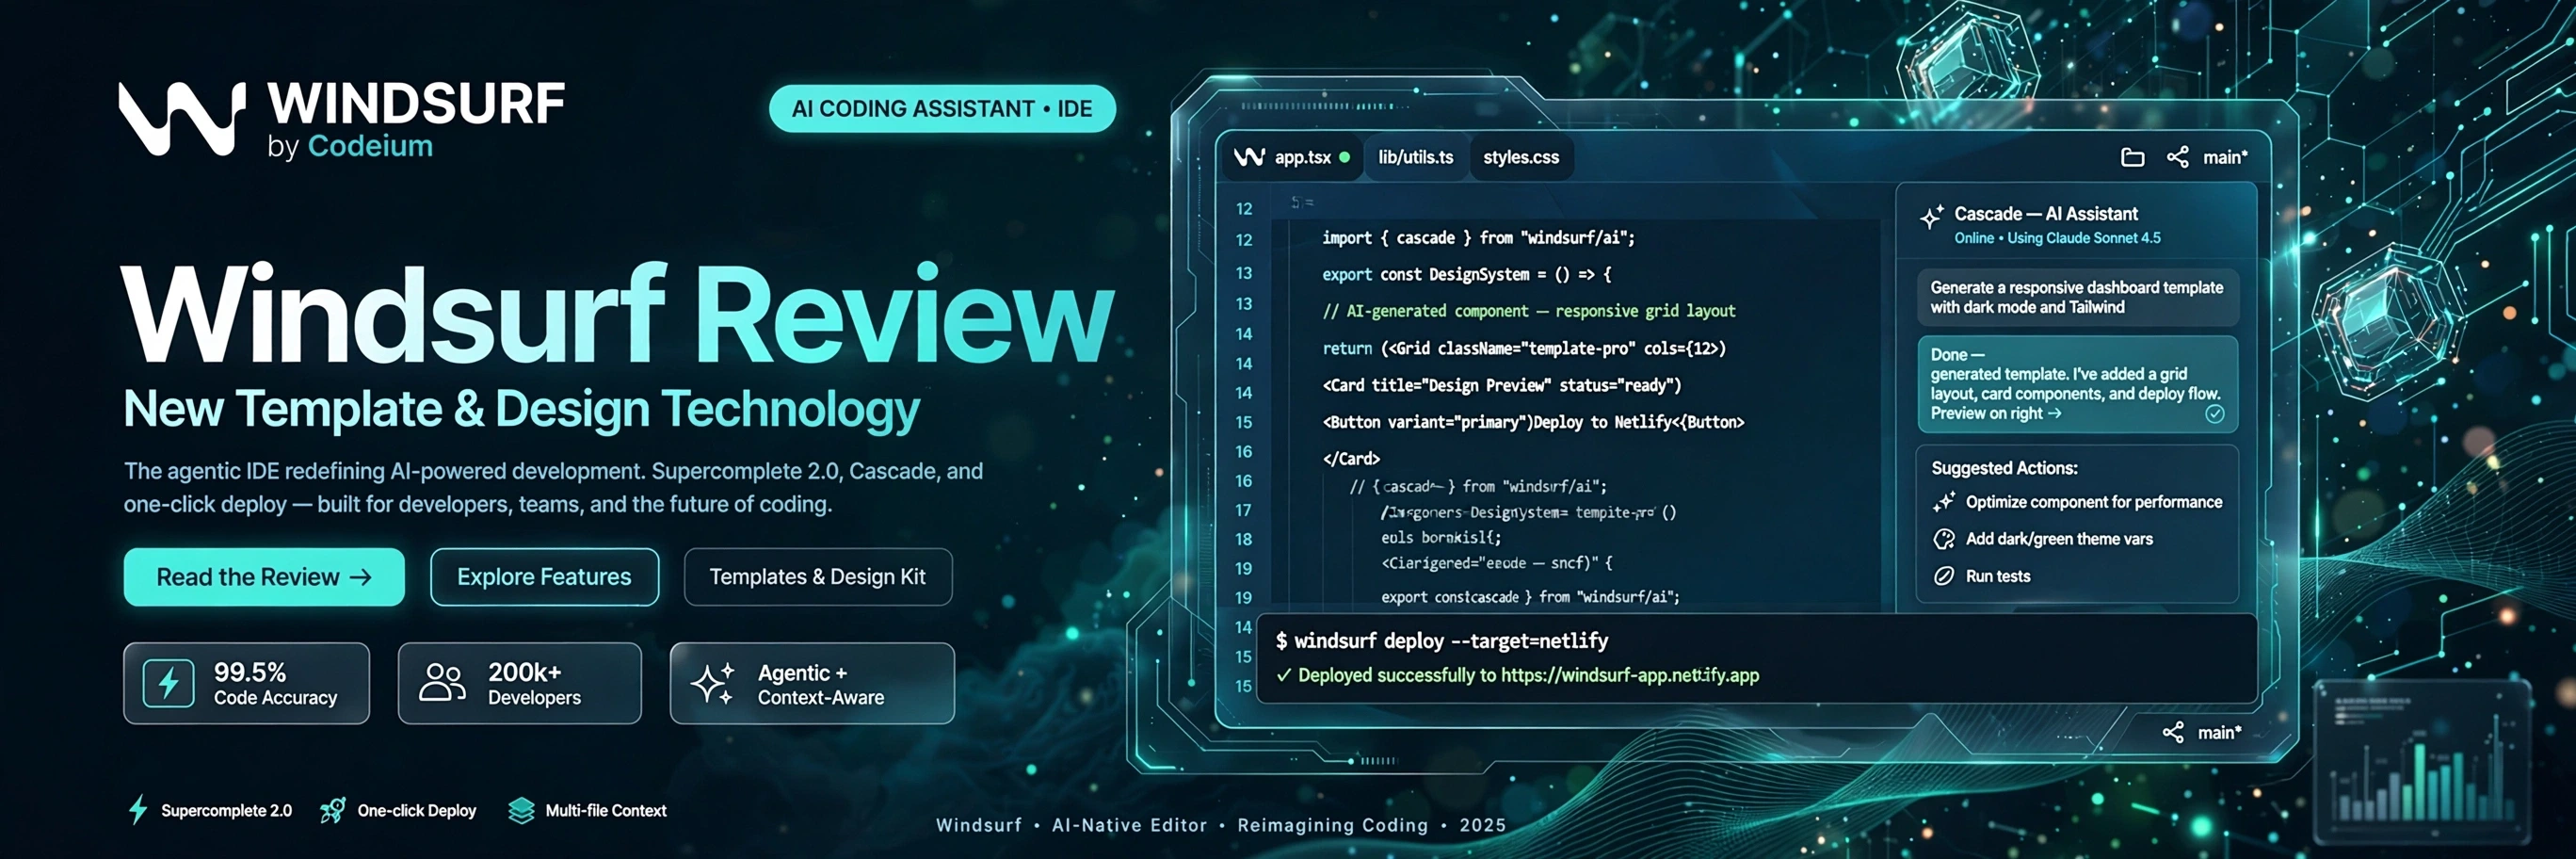Click the Supercomplete 2.0 bolt icon

pyautogui.click(x=138, y=809)
